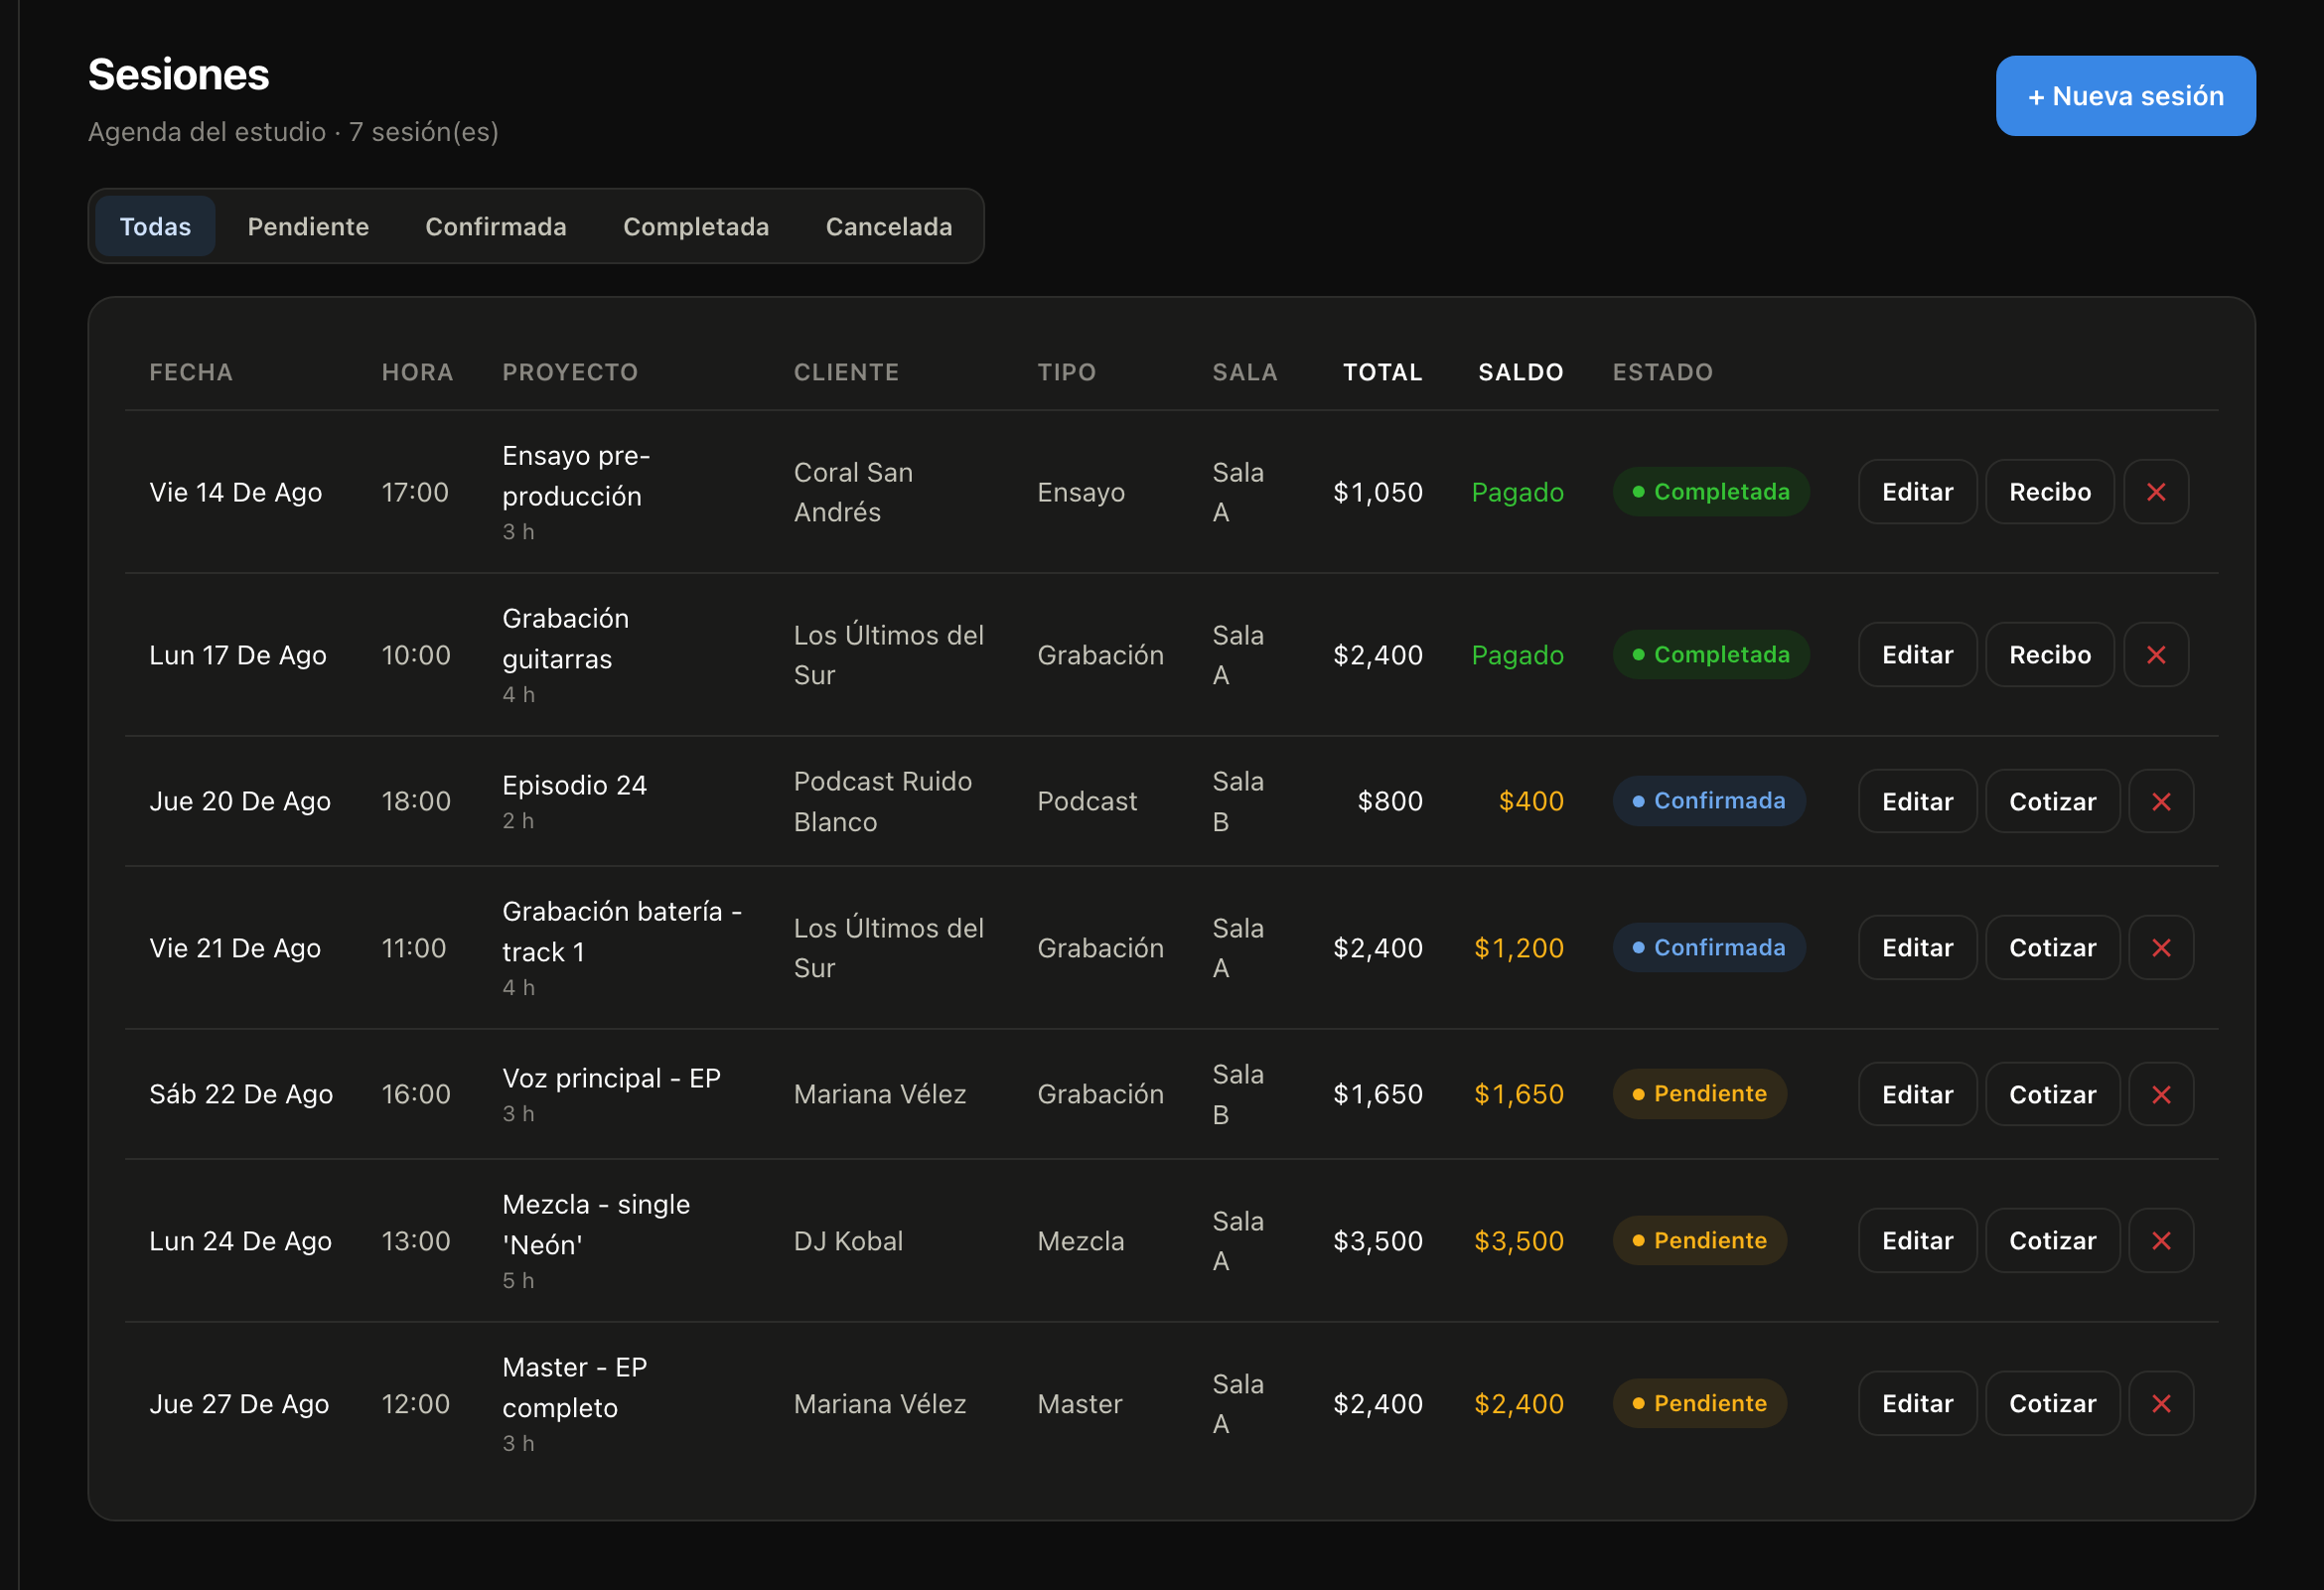Create a session with Nueva sesión
The width and height of the screenshot is (2324, 1590).
tap(2125, 96)
